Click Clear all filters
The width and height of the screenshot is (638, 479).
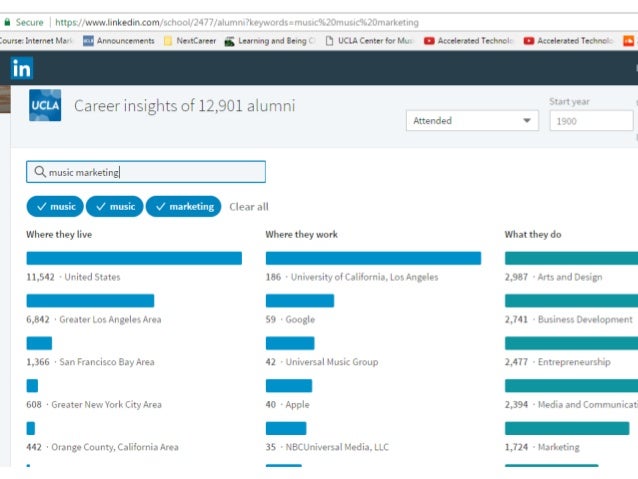(x=249, y=207)
